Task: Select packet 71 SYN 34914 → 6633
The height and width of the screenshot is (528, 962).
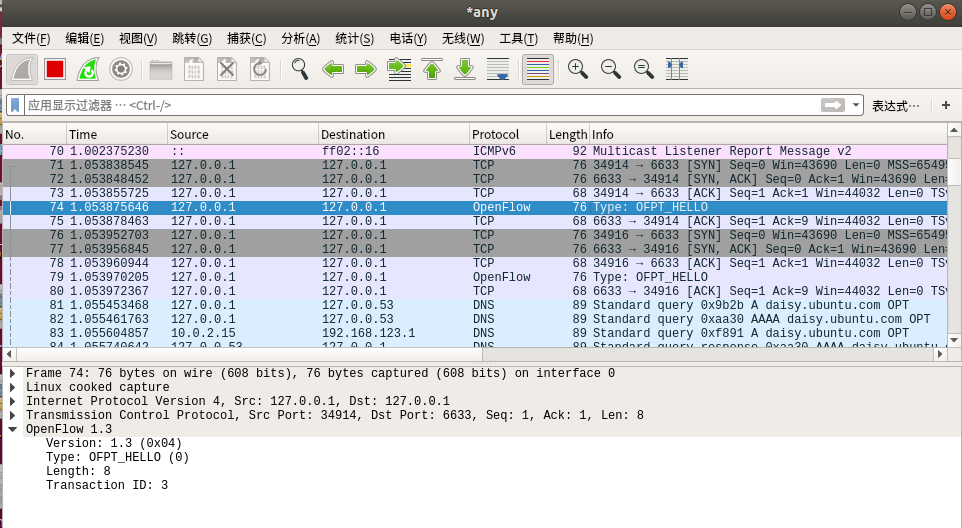Action: point(475,165)
